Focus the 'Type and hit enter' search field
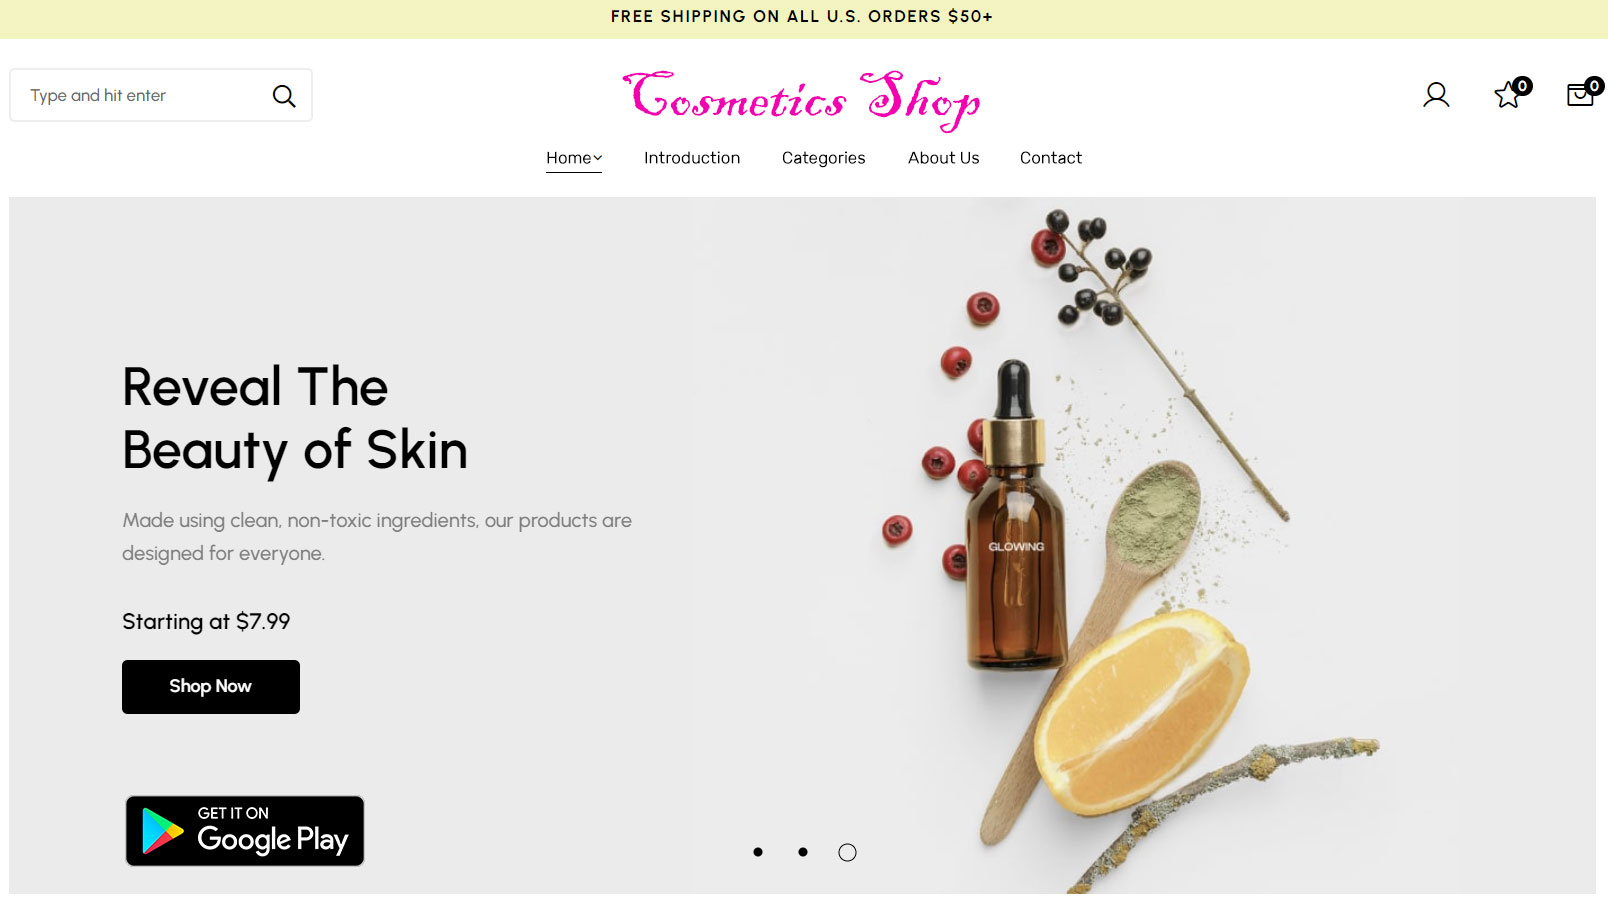 (141, 95)
